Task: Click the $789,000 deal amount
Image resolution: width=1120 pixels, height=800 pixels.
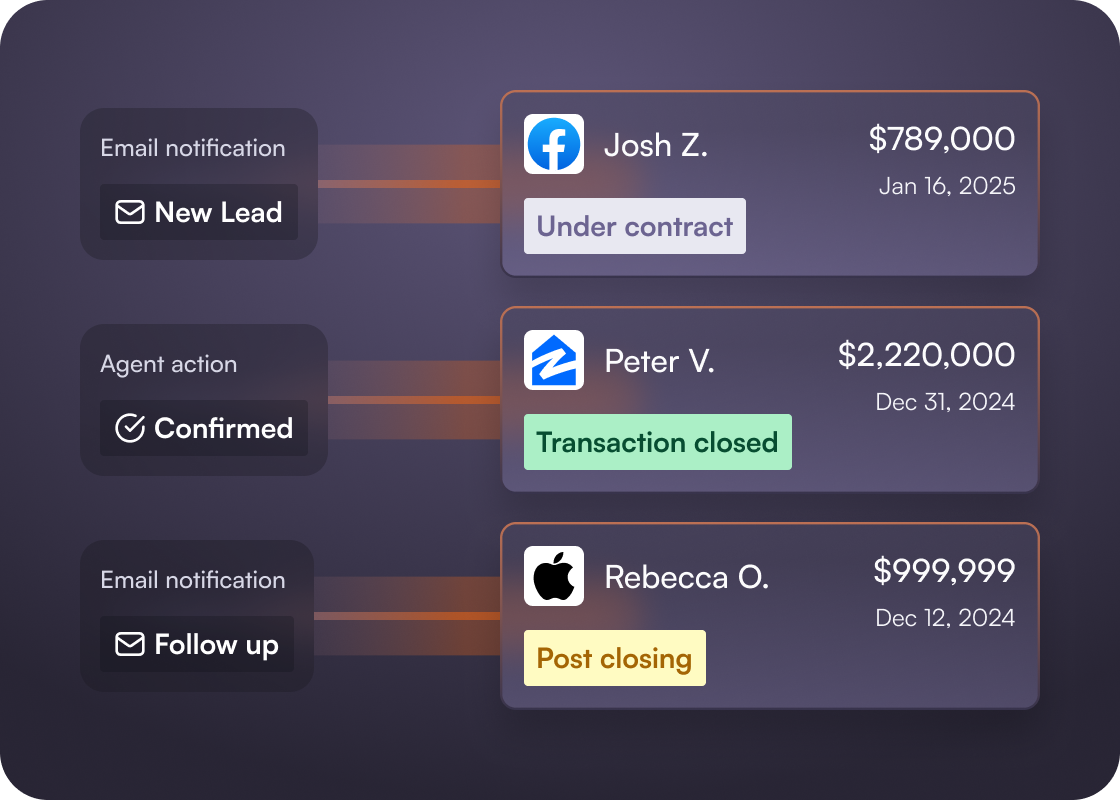Action: 941,139
